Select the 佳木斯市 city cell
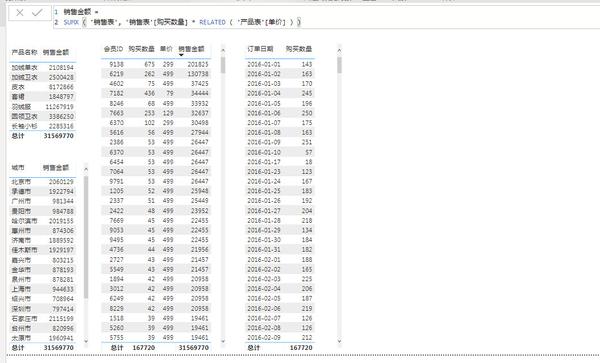Screen dimensions: 600x363 [x=24, y=250]
